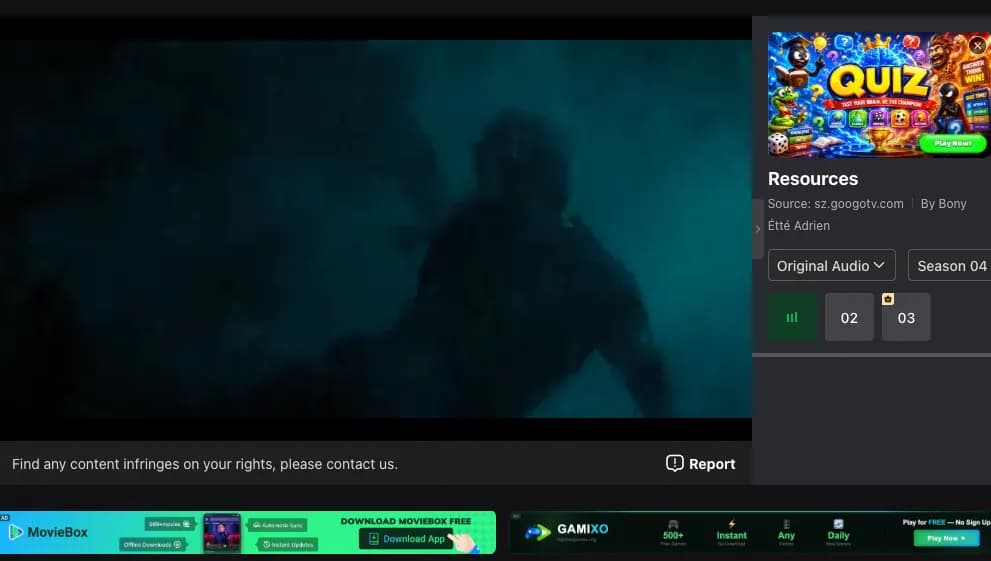
Task: Click the Daily icon in Gamixo ad
Action: pyautogui.click(x=838, y=524)
